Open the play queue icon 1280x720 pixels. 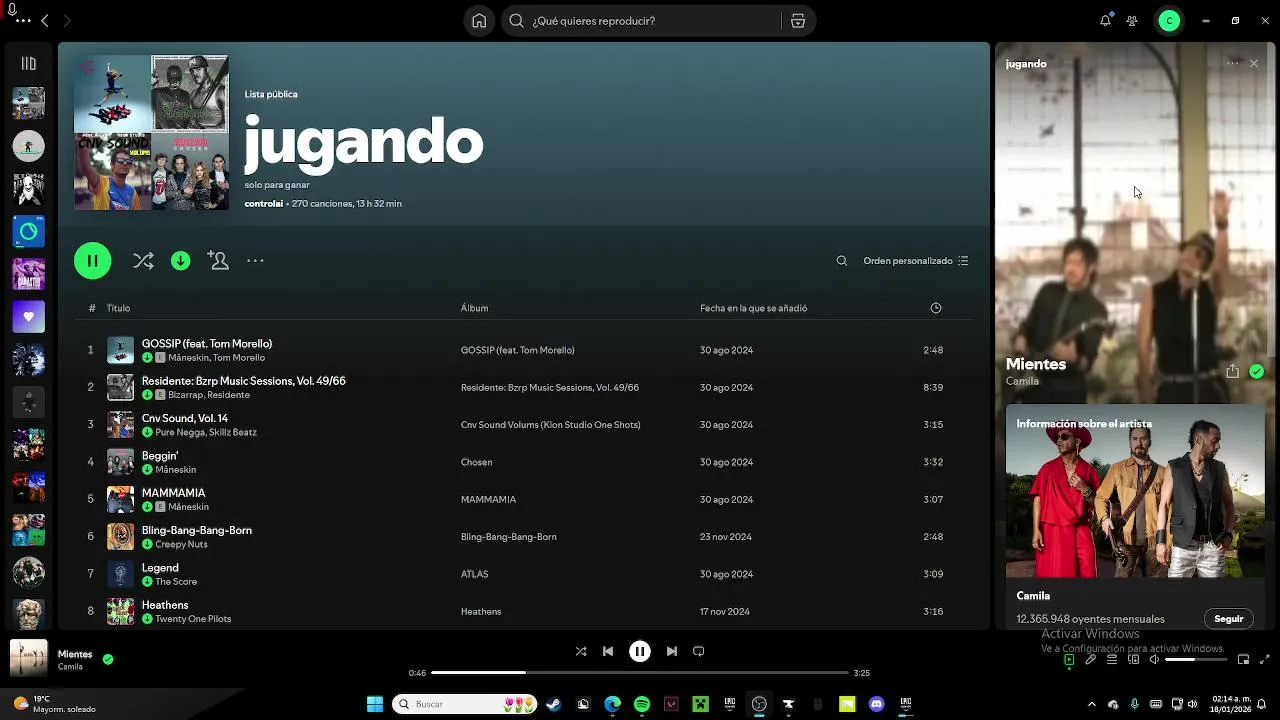[x=1112, y=660]
